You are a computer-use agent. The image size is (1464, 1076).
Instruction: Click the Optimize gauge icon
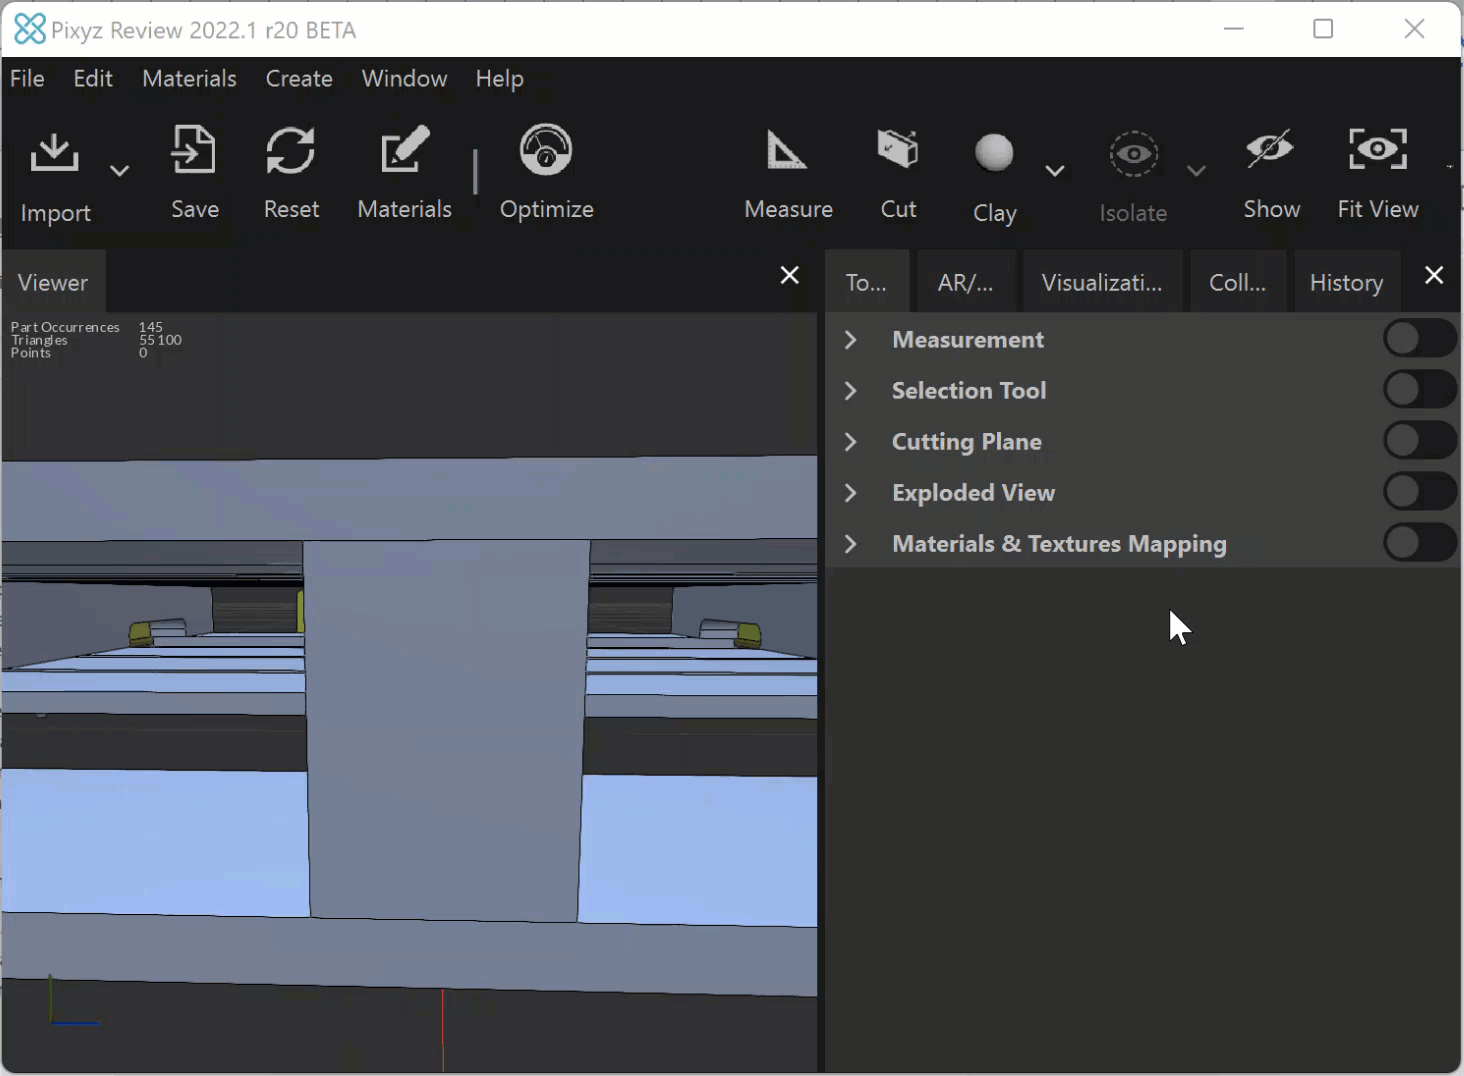tap(546, 150)
